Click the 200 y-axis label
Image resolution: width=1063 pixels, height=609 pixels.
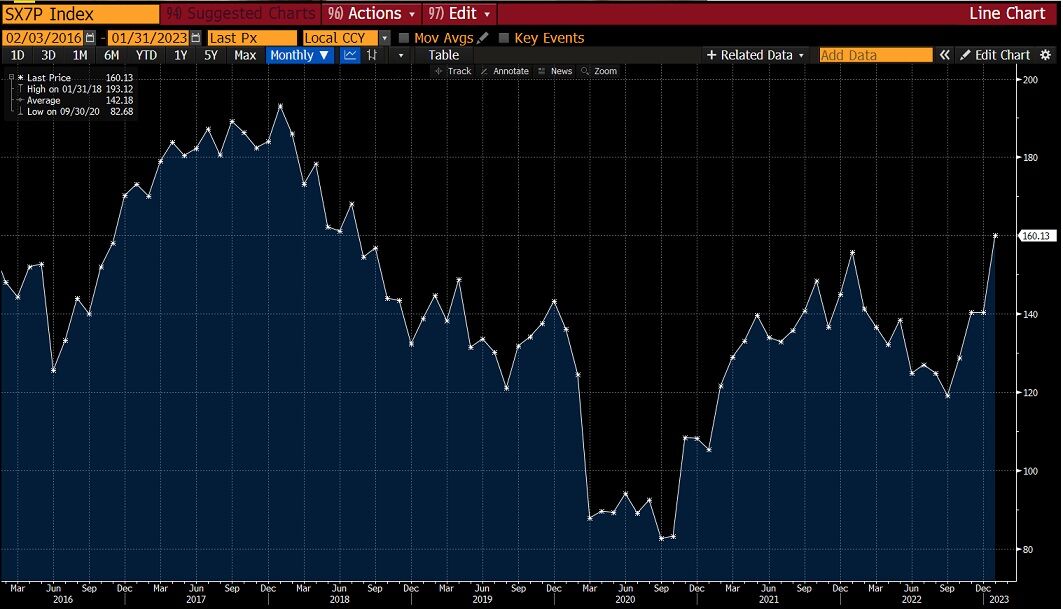(x=1030, y=79)
